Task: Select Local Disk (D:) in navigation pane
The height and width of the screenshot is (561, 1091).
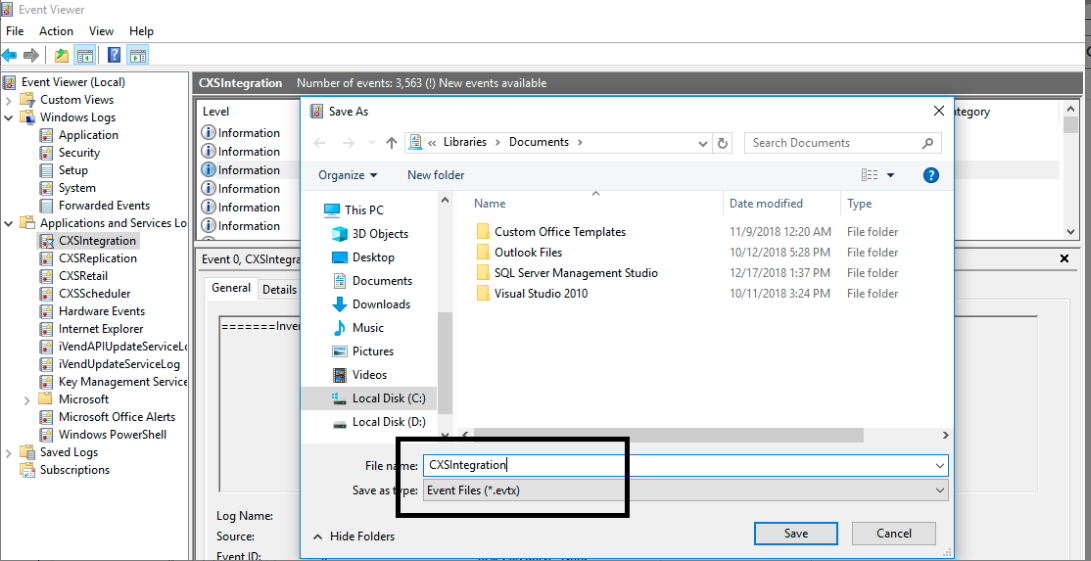Action: 379,422
